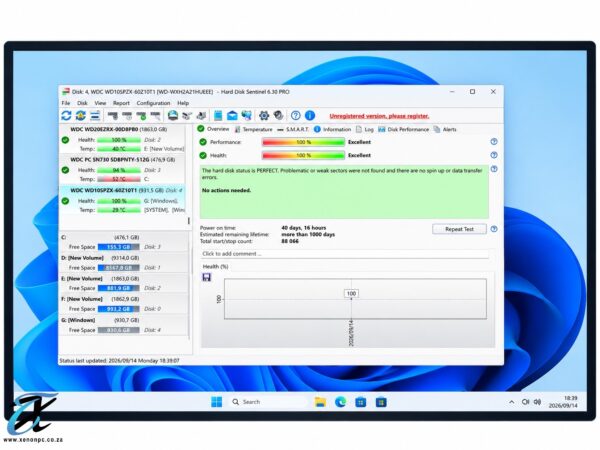Screen dimensions: 600x450
Task: Click the '88 066' start/stop count value
Action: tap(290, 241)
